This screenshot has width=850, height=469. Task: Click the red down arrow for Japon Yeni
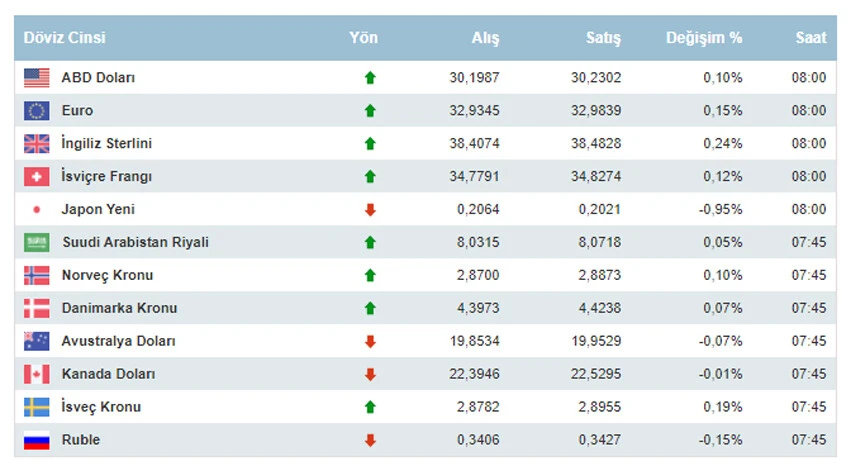[x=370, y=210]
